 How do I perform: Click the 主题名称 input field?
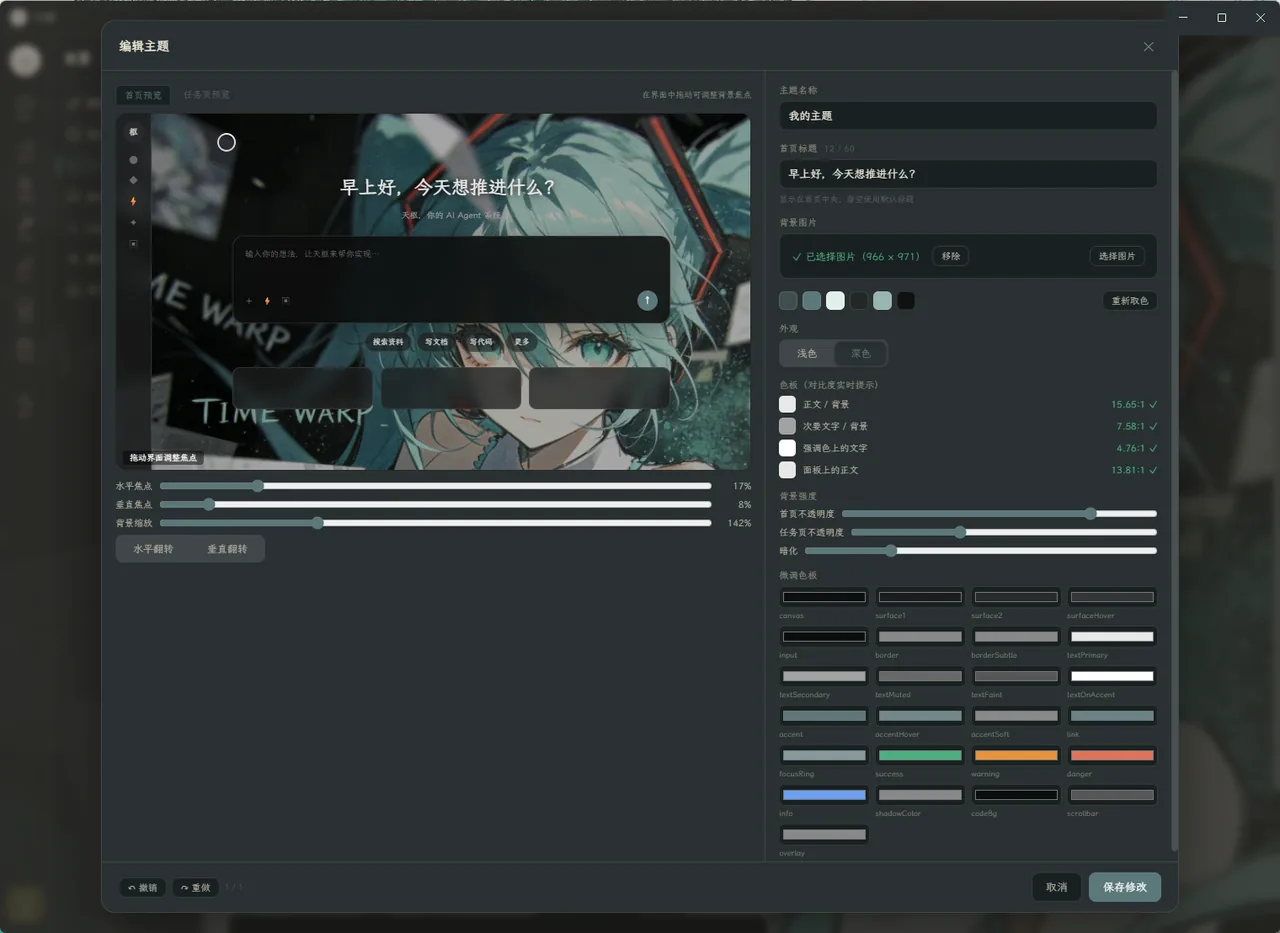tap(968, 116)
